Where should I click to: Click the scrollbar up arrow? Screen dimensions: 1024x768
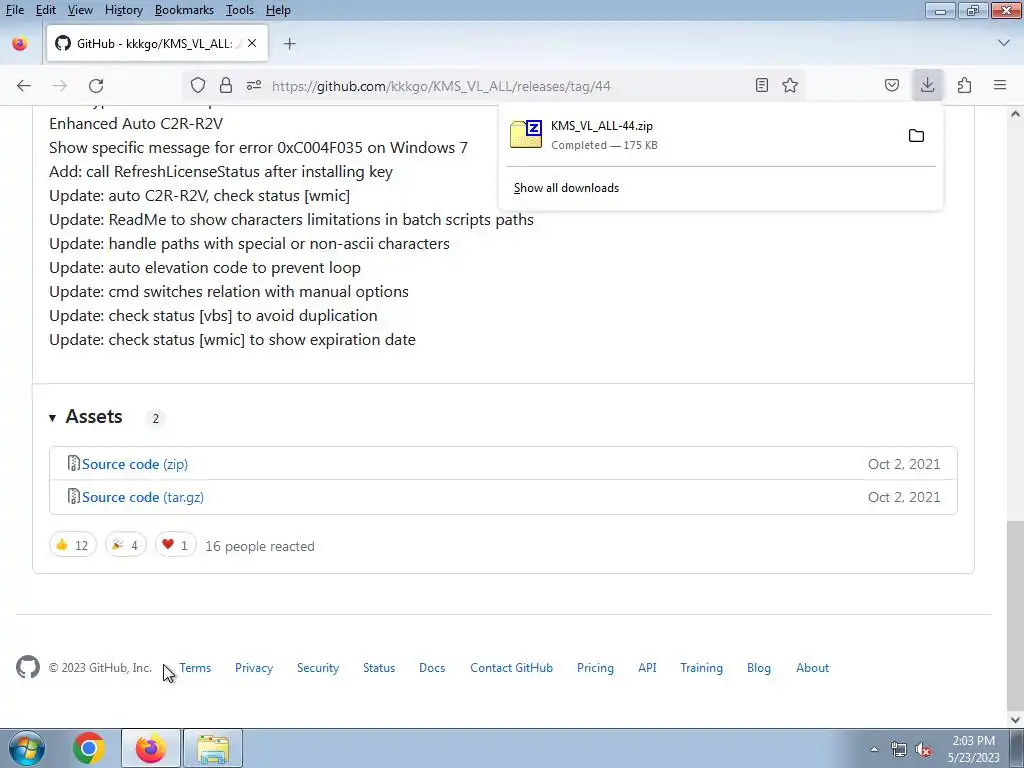(x=1015, y=114)
